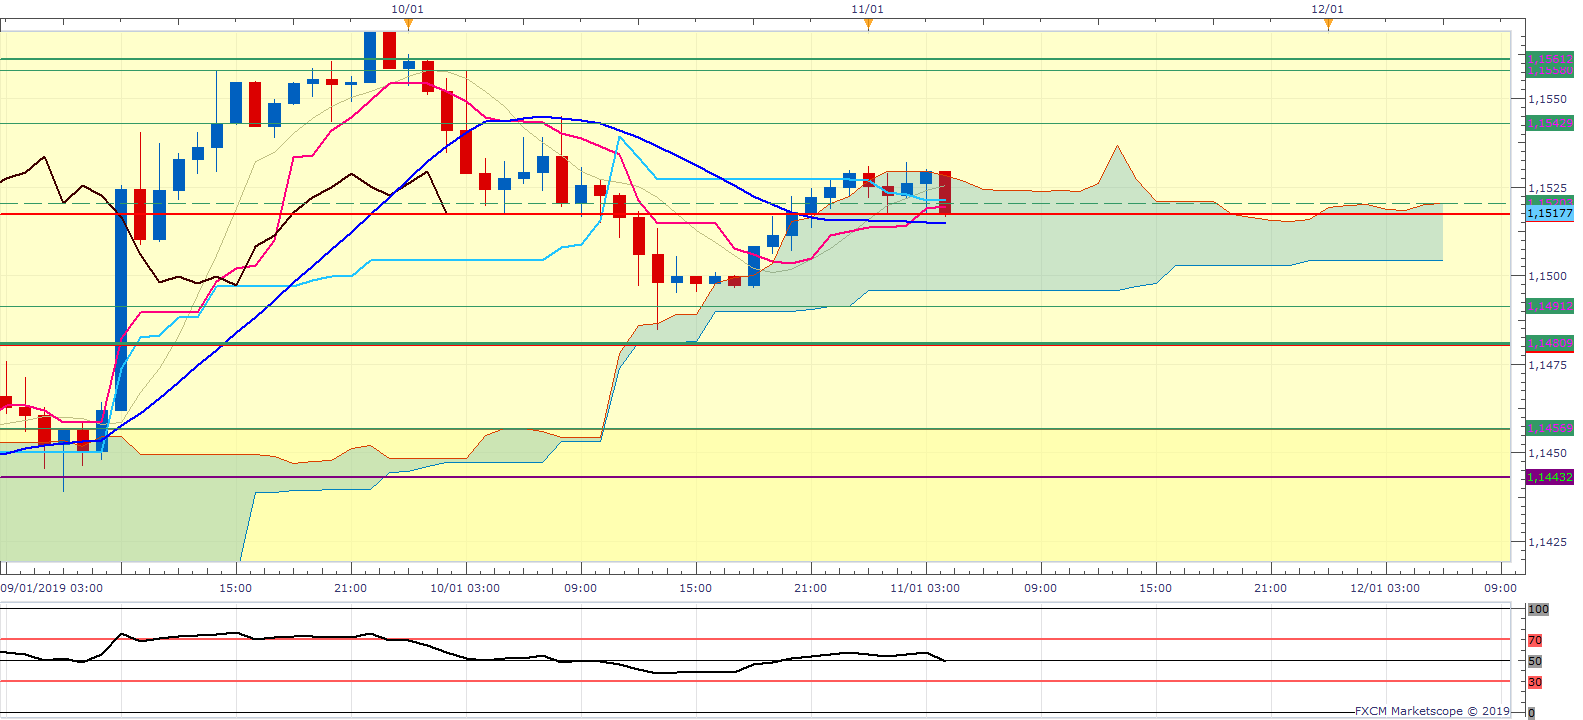This screenshot has width=1583, height=720.
Task: Click the 12/01 03:00 time axis label
Action: coord(1385,588)
